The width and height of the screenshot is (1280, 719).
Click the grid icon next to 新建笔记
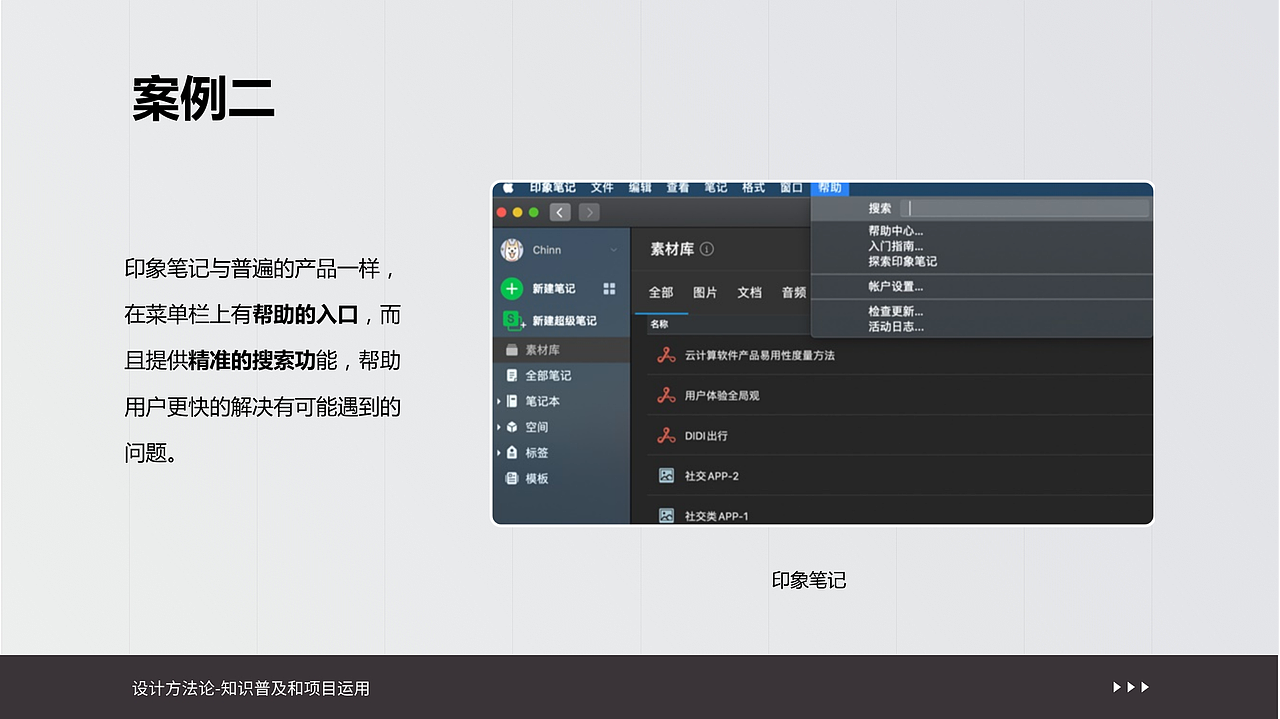point(609,289)
